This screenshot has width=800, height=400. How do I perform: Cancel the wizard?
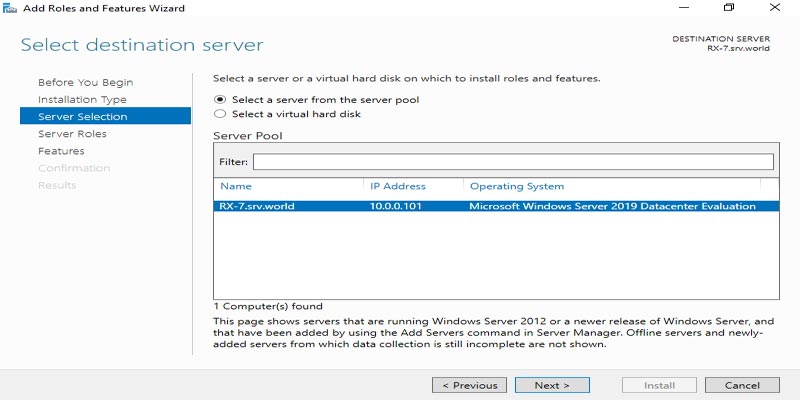tap(742, 385)
